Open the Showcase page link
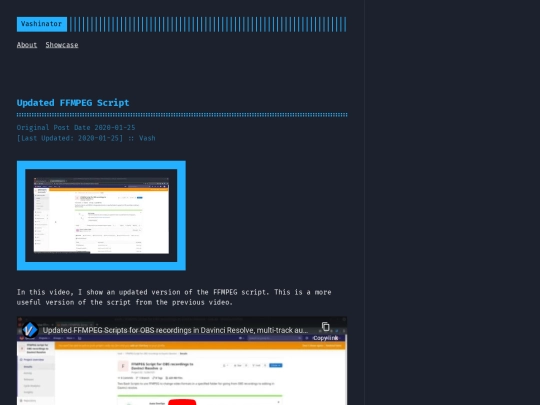The height and width of the screenshot is (405, 540). click(x=62, y=45)
